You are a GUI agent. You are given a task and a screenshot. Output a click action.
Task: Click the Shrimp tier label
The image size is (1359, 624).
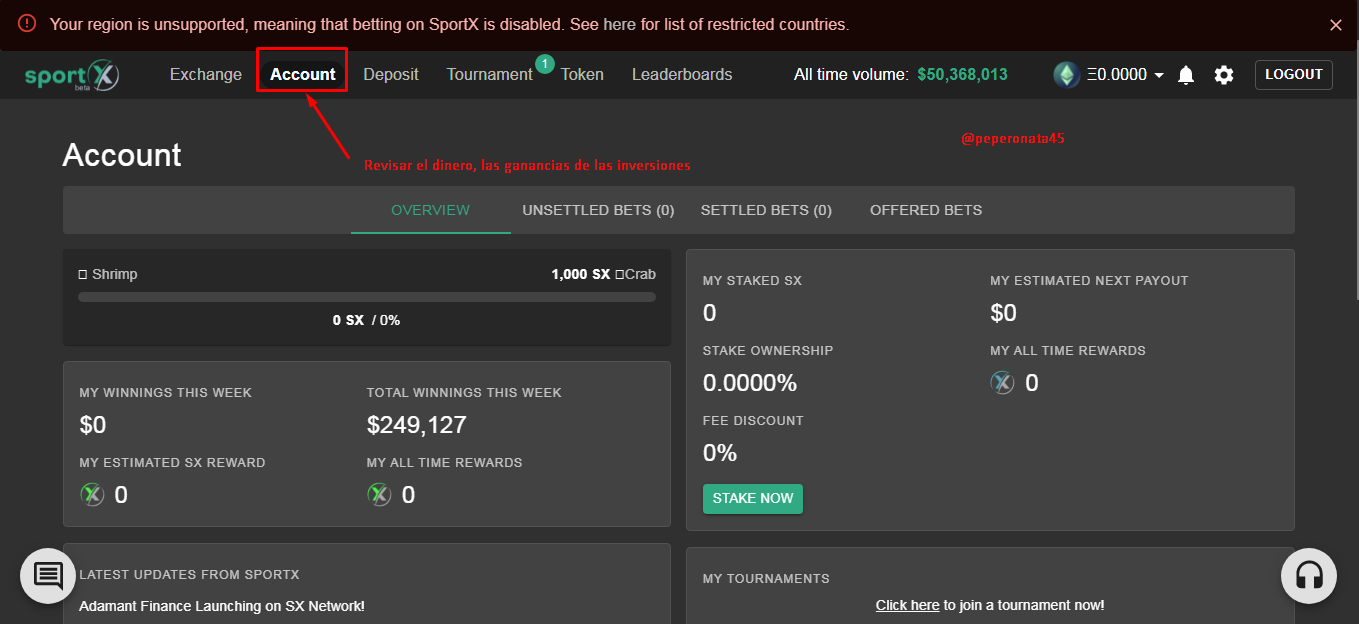point(108,274)
